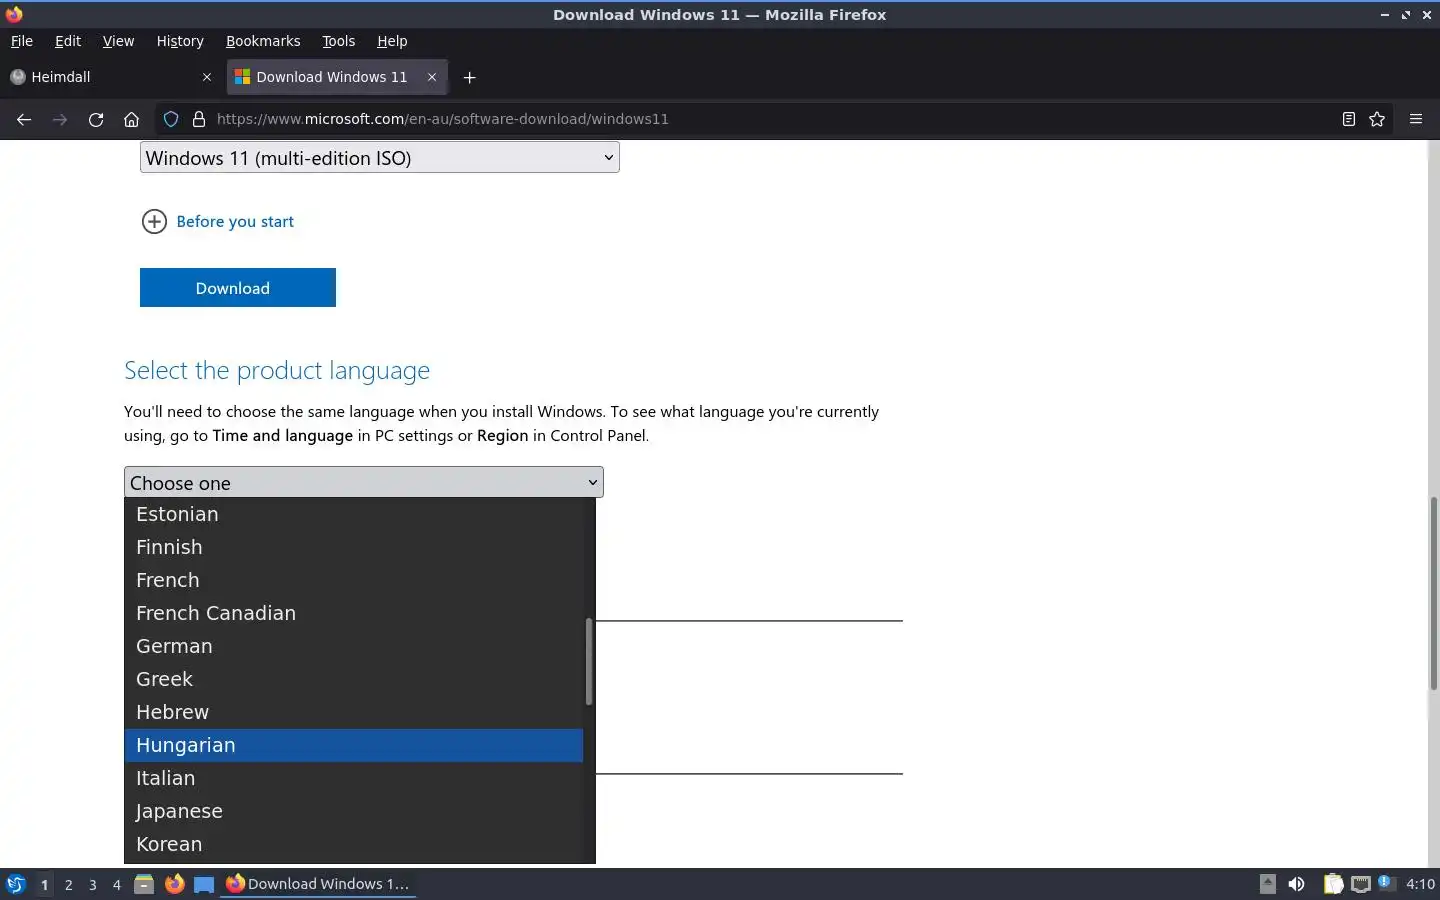This screenshot has height=900, width=1440.
Task: Open the Before you start link
Action: 235,222
